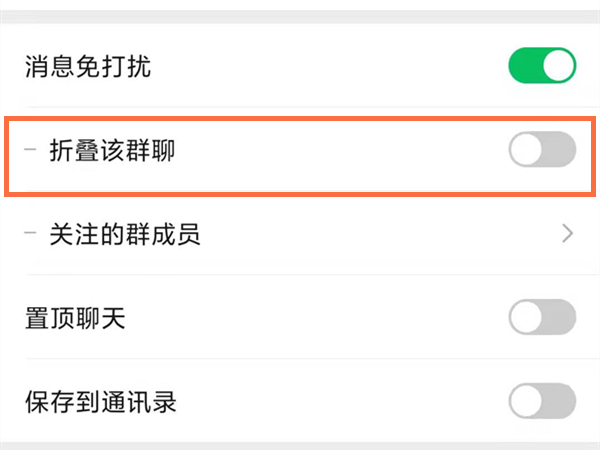The height and width of the screenshot is (450, 600).
Task: Click the white knob of the 消息免打扰 switch
Action: click(x=559, y=67)
